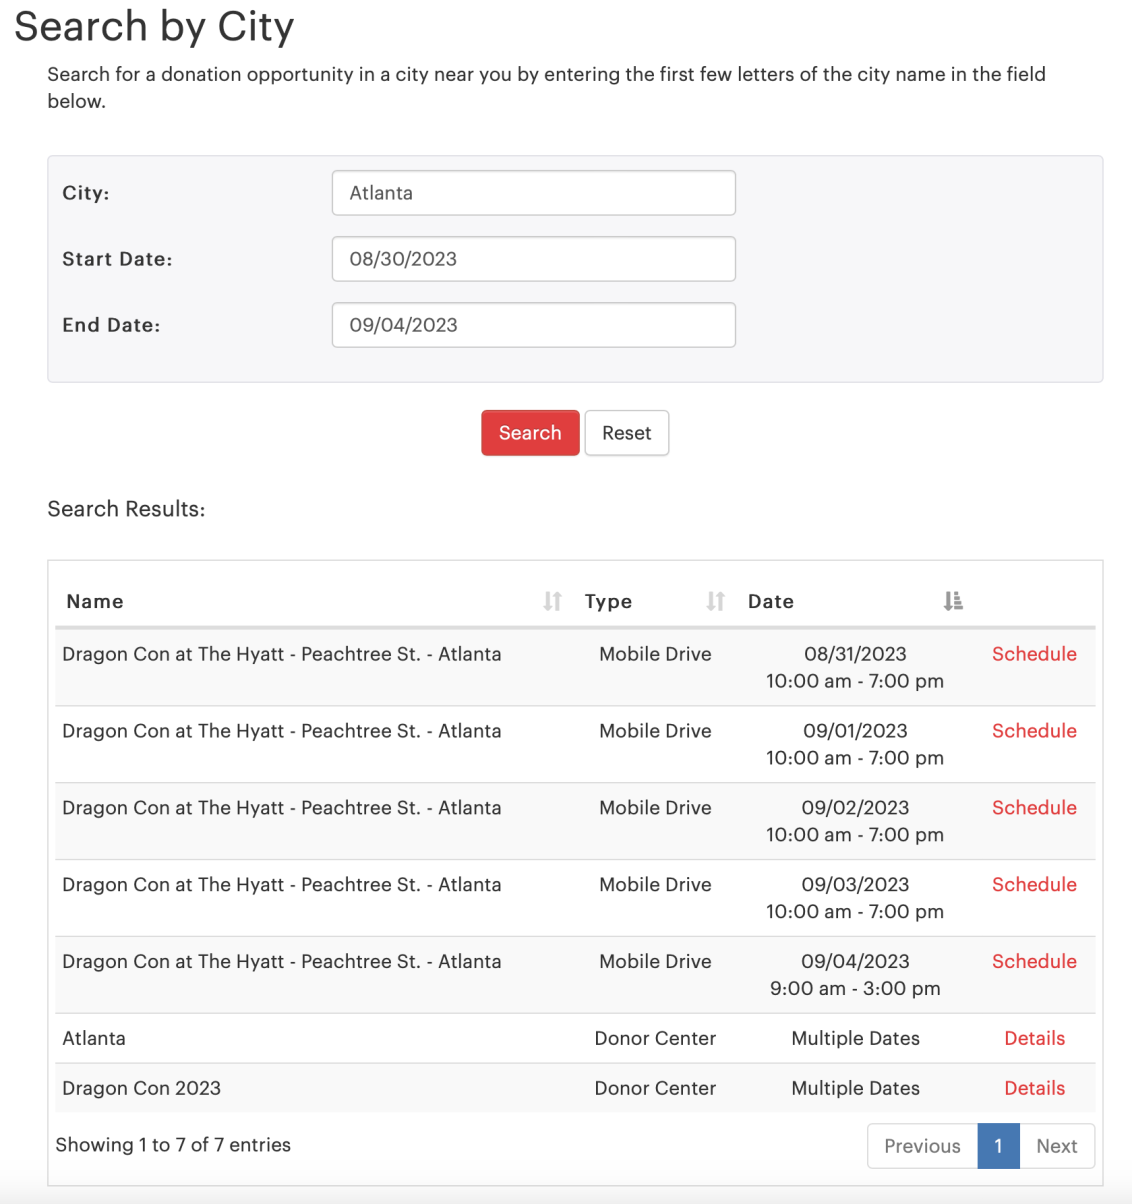Sort results by Type column icon
The width and height of the screenshot is (1132, 1204).
point(715,601)
